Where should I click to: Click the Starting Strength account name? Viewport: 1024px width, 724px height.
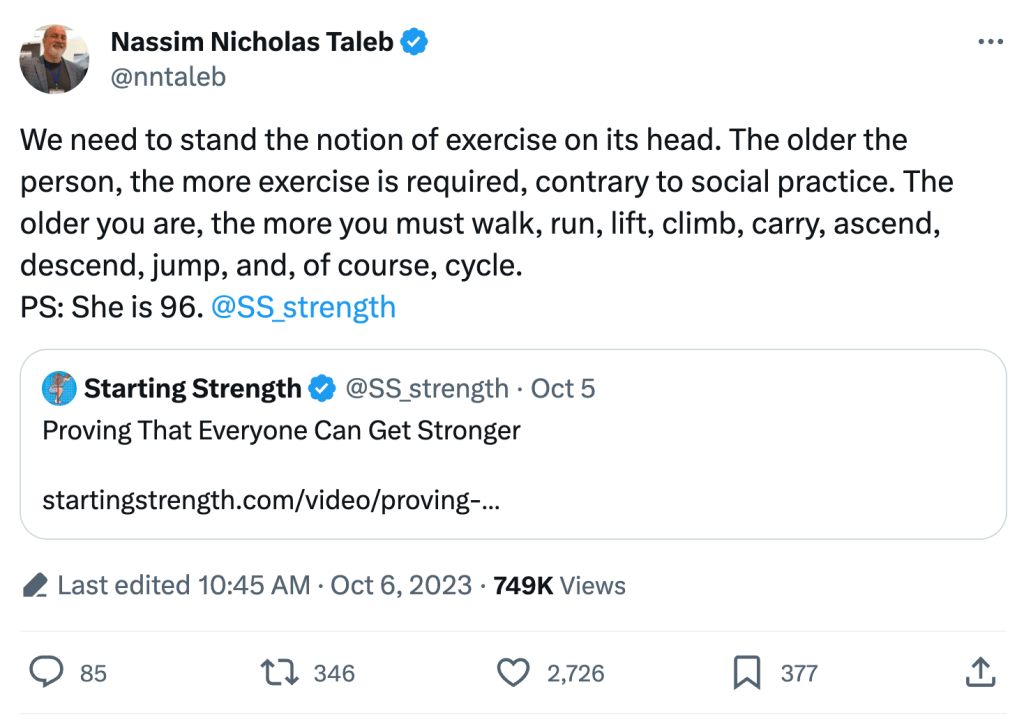click(x=192, y=388)
